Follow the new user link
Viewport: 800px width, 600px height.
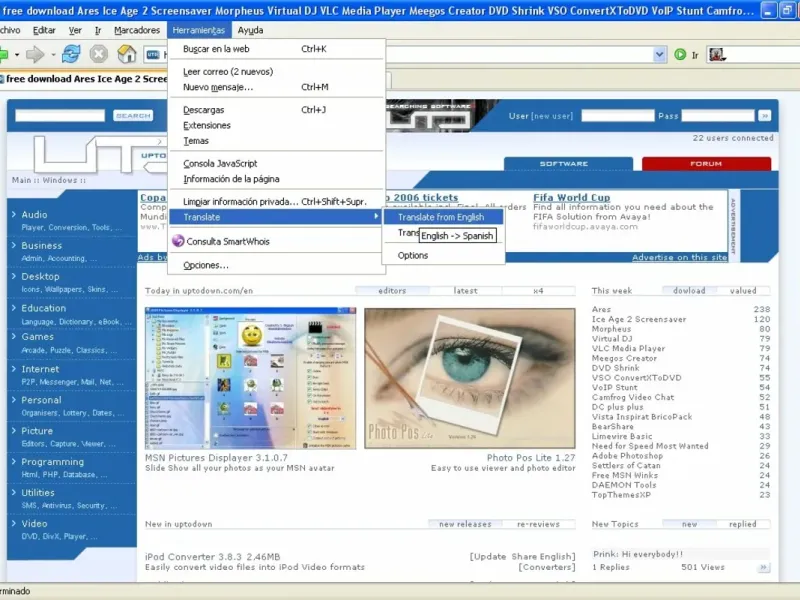point(552,116)
